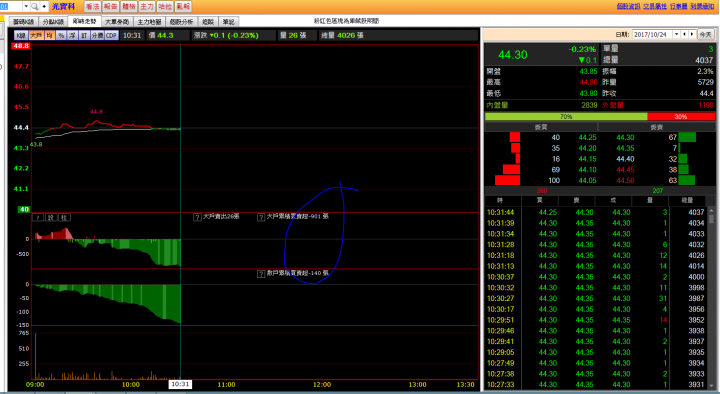Click the tick row at 10:31:44
This screenshot has height=394, width=720.
pos(596,212)
